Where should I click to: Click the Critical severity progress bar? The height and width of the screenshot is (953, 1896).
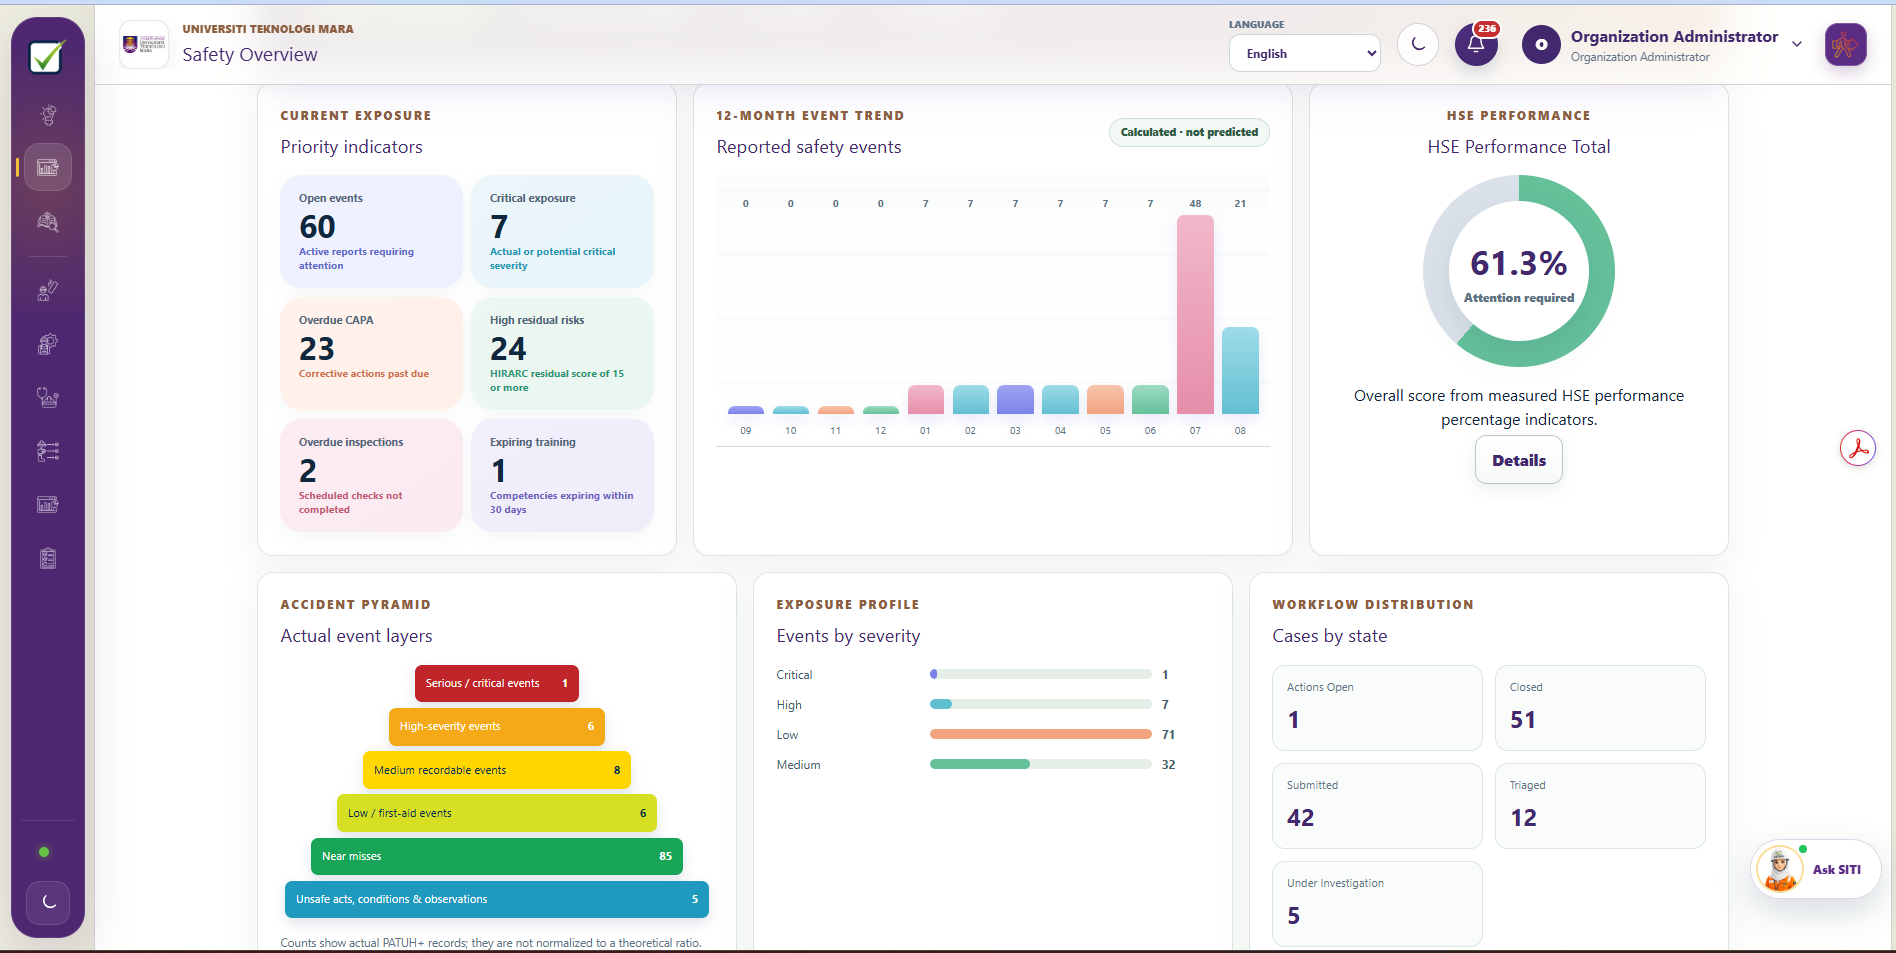click(x=1041, y=674)
